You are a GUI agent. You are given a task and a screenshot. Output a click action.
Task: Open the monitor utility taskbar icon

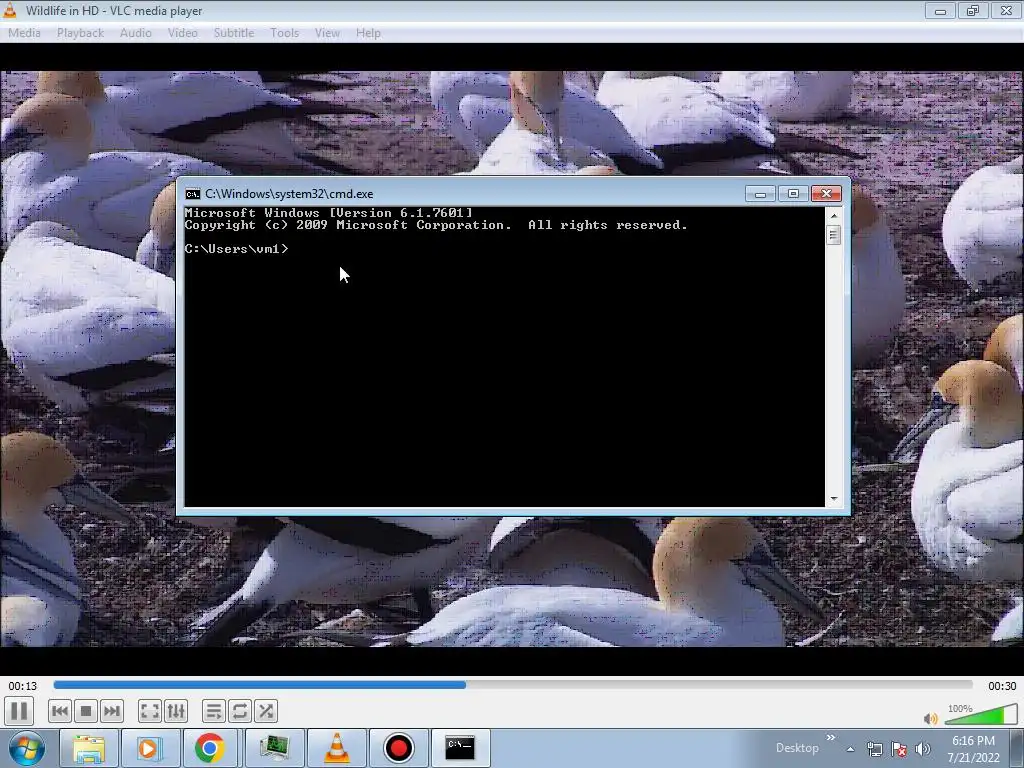click(274, 748)
